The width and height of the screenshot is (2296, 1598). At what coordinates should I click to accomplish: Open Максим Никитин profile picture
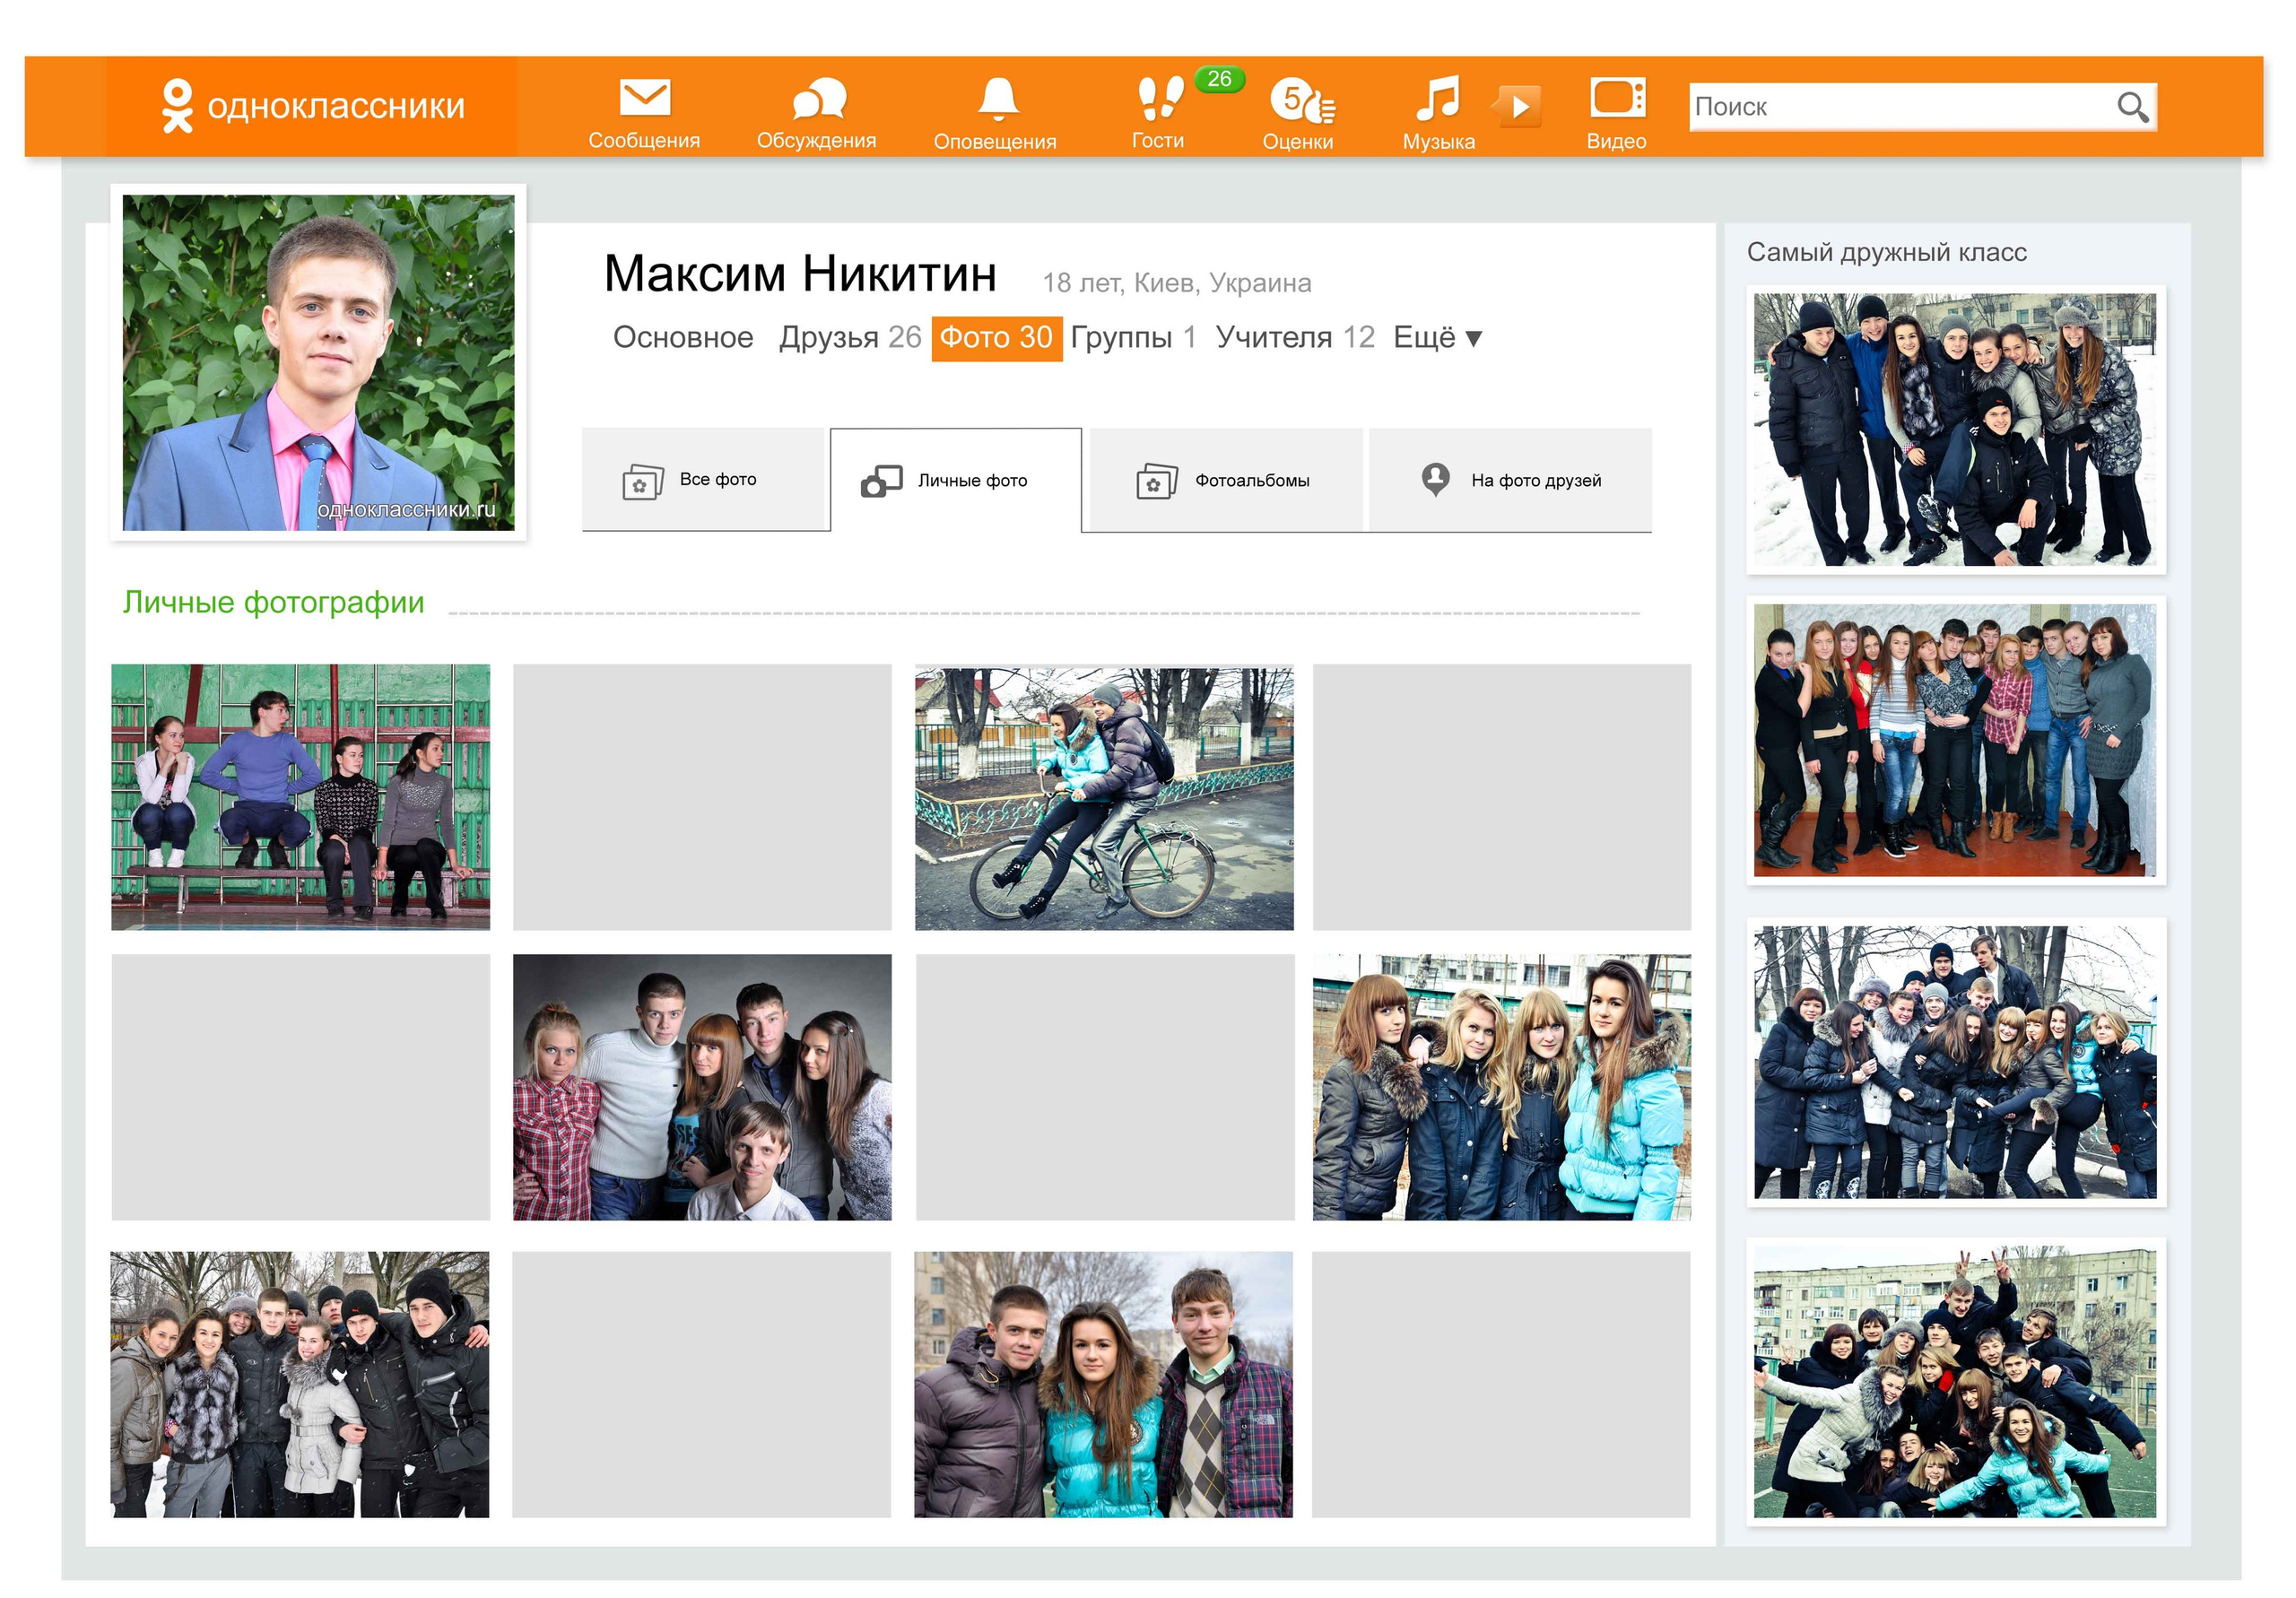tap(318, 362)
